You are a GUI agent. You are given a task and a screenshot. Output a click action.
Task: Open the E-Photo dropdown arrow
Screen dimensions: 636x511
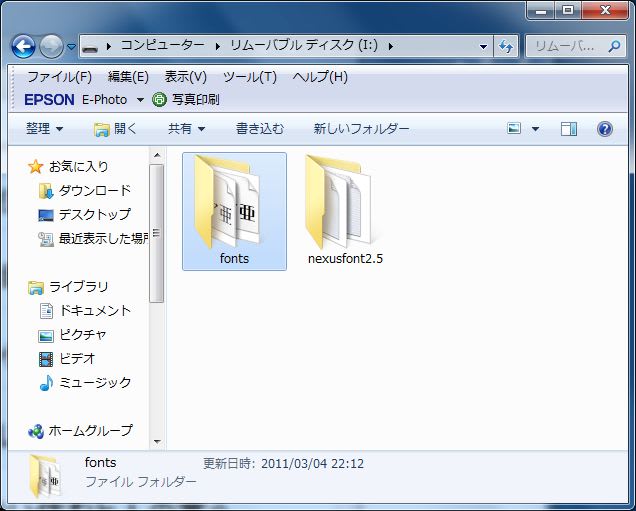tap(140, 100)
